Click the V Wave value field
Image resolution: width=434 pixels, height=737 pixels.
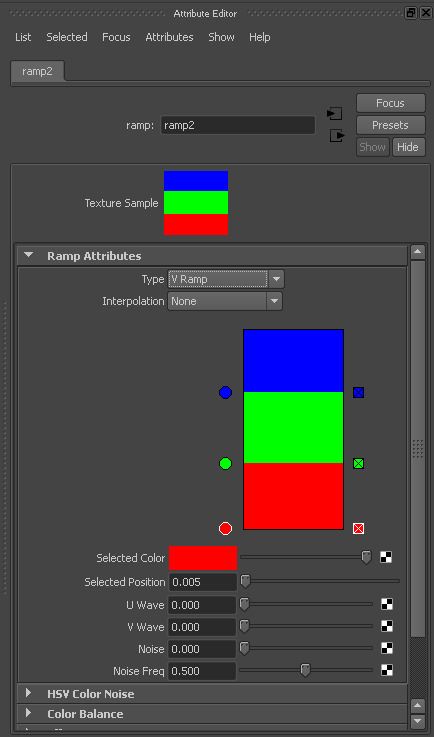click(202, 627)
